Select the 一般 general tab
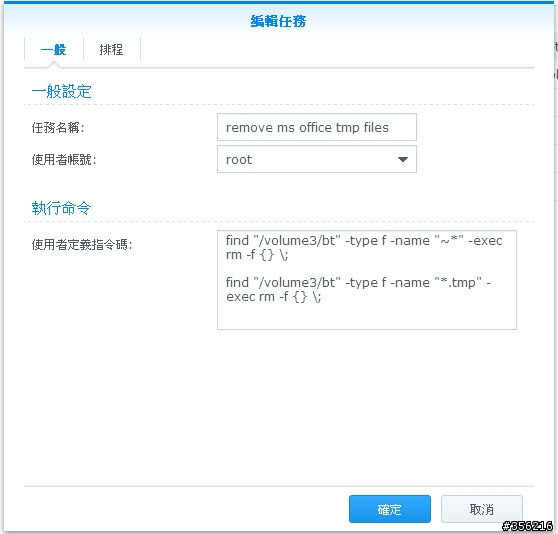This screenshot has width=558, height=534. pos(53,49)
